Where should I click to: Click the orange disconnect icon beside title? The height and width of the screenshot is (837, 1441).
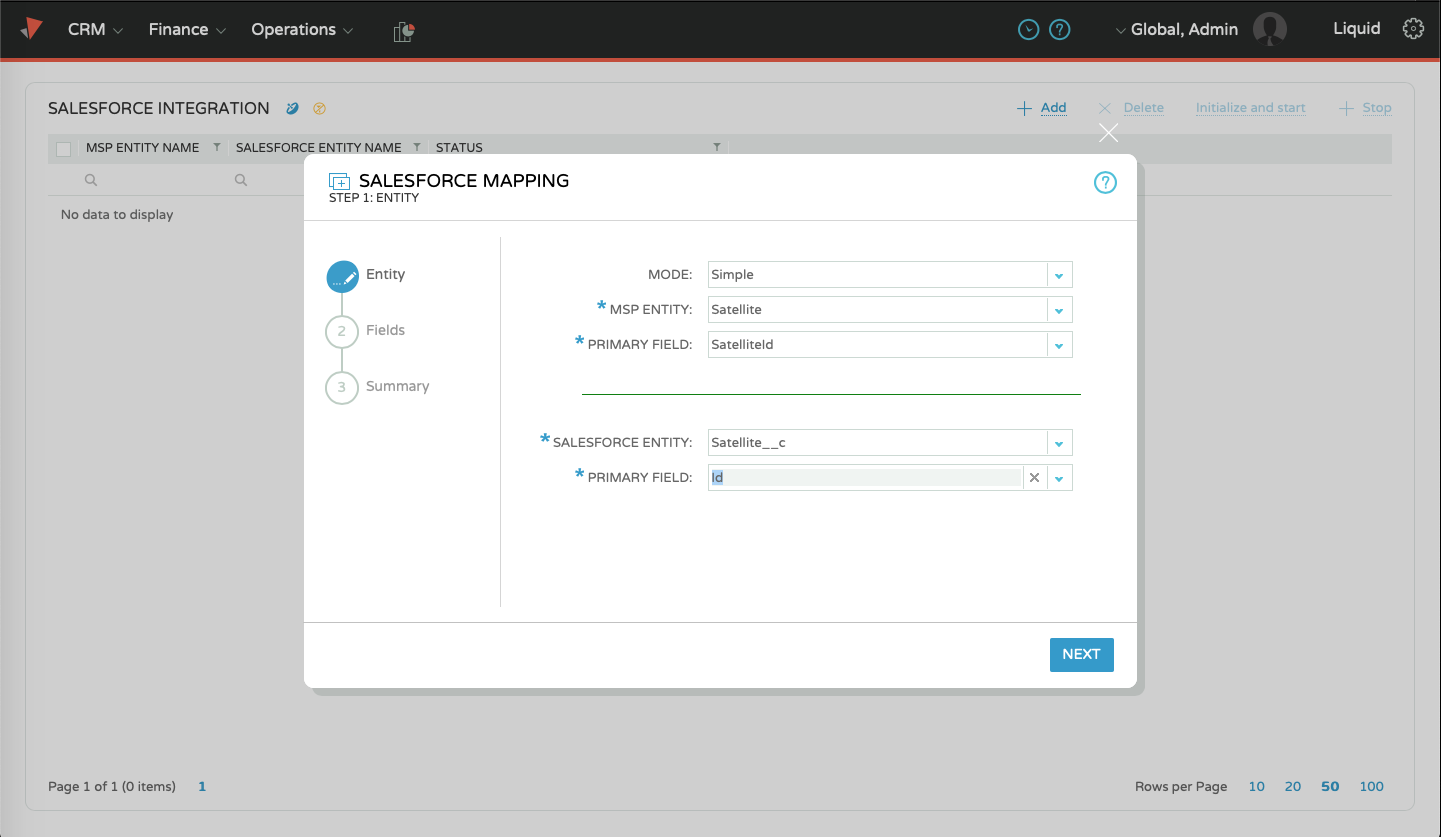click(x=320, y=108)
